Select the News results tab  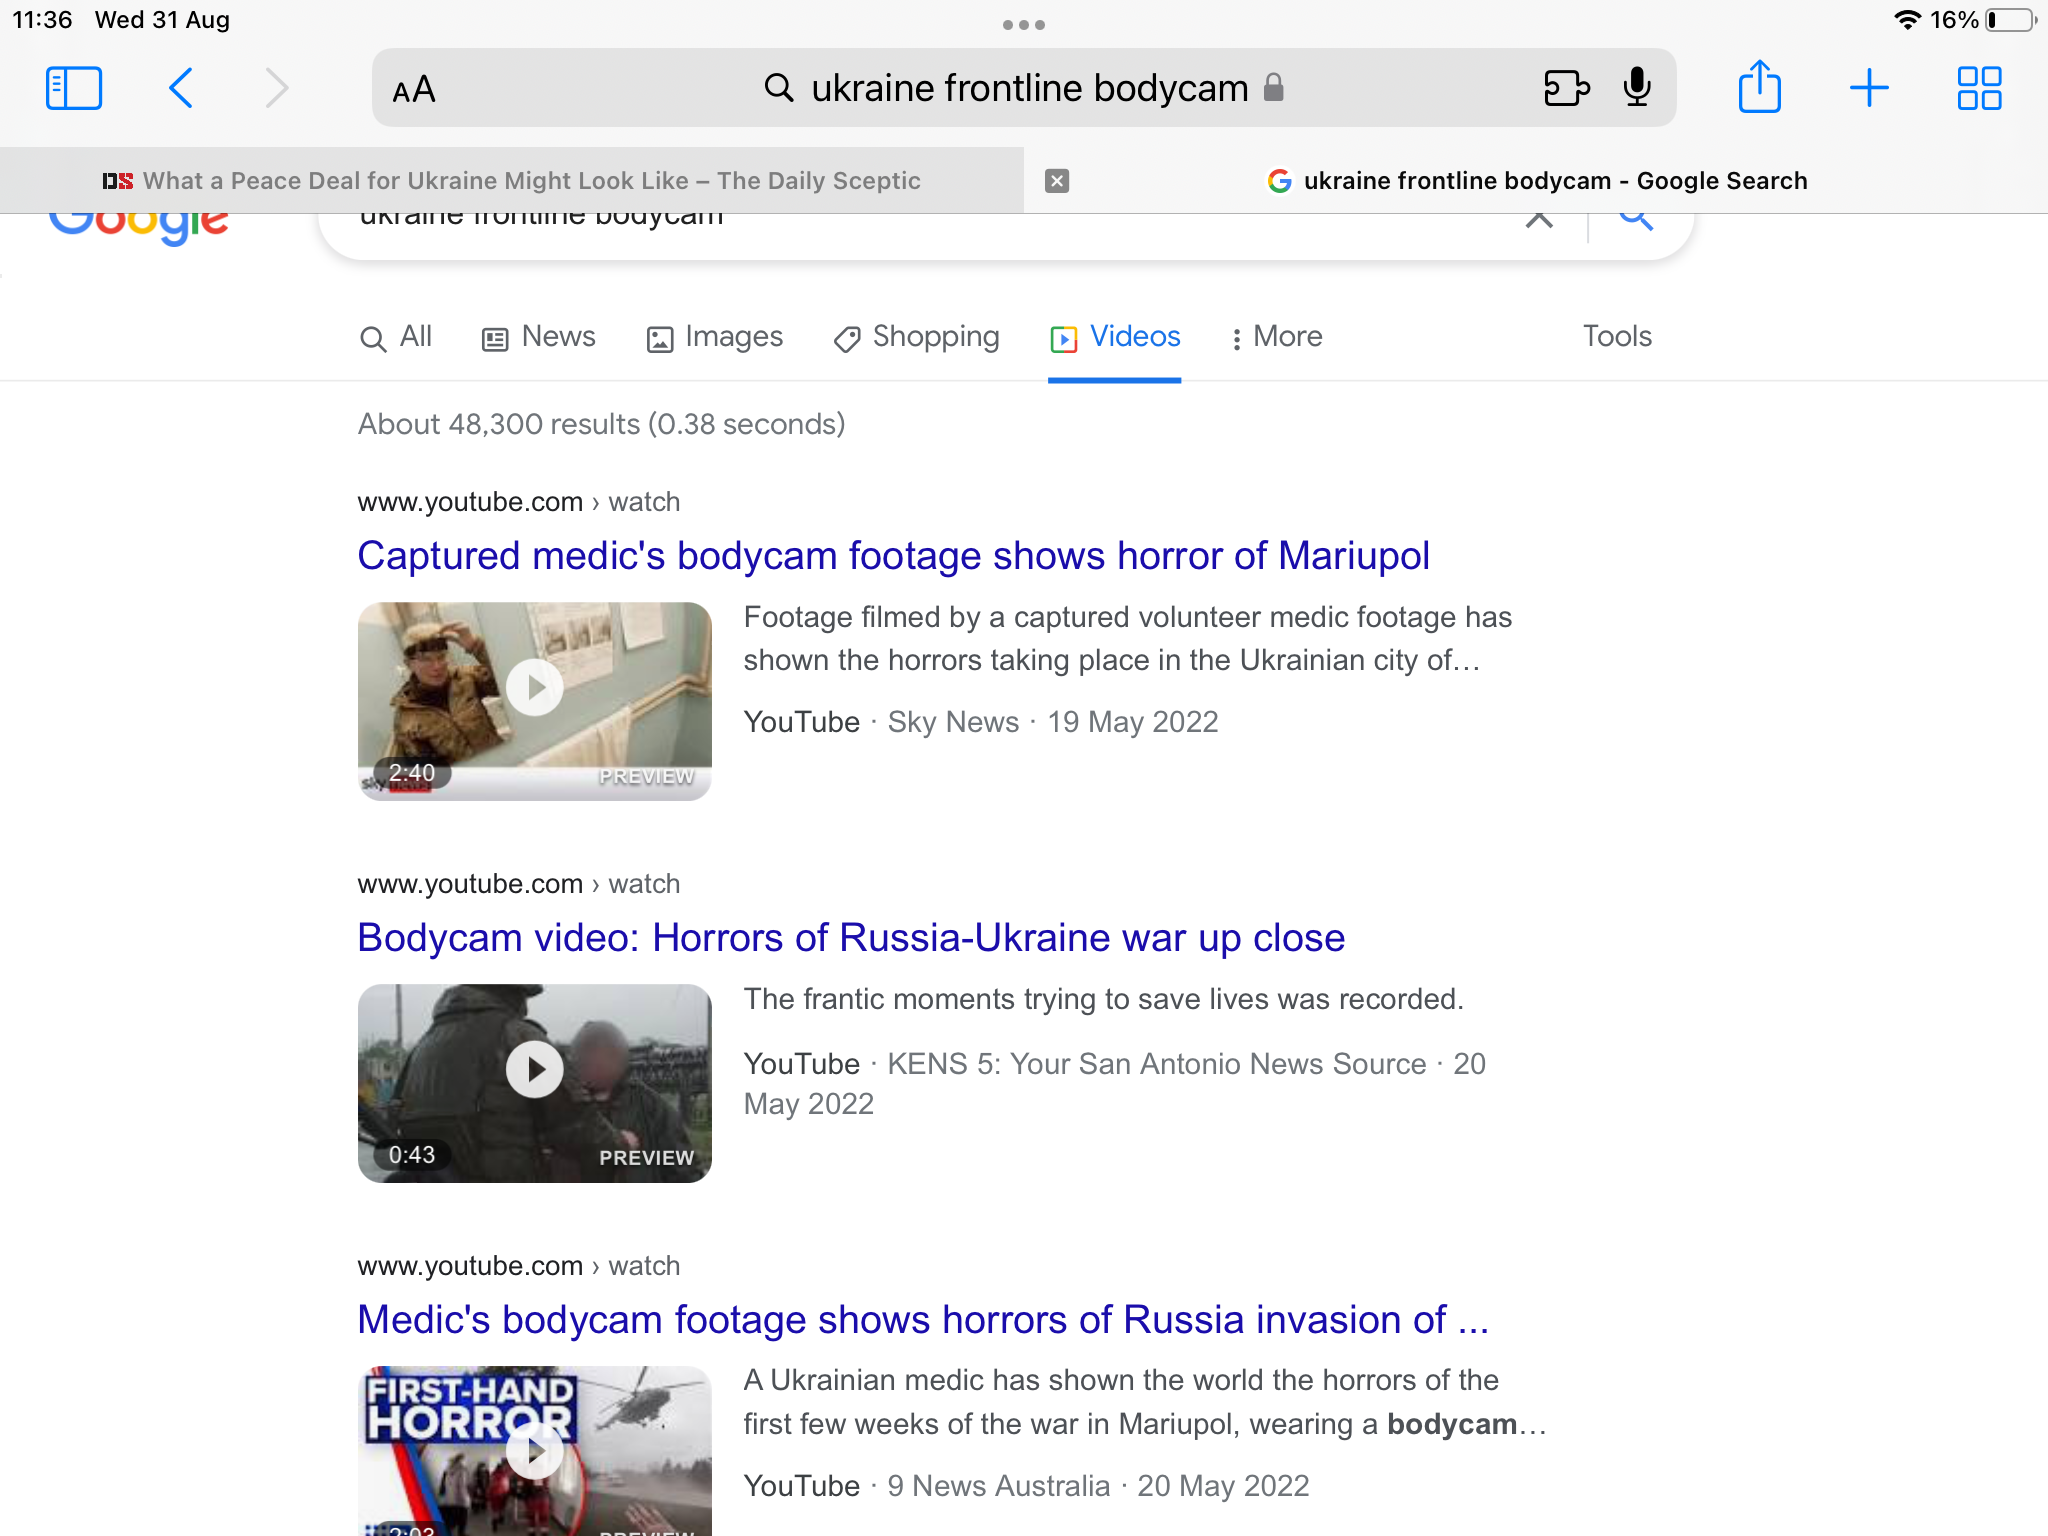pyautogui.click(x=539, y=337)
